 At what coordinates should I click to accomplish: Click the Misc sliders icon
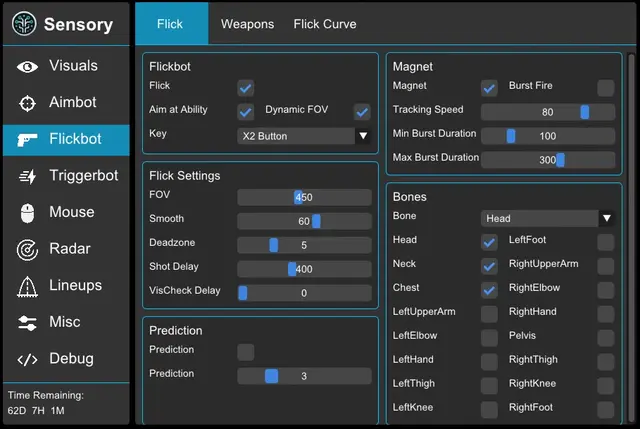pyautogui.click(x=28, y=323)
